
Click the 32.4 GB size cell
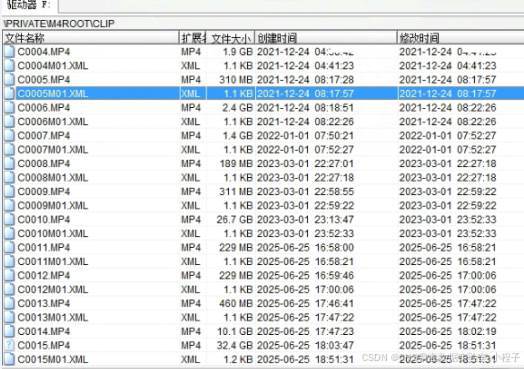[x=235, y=345]
